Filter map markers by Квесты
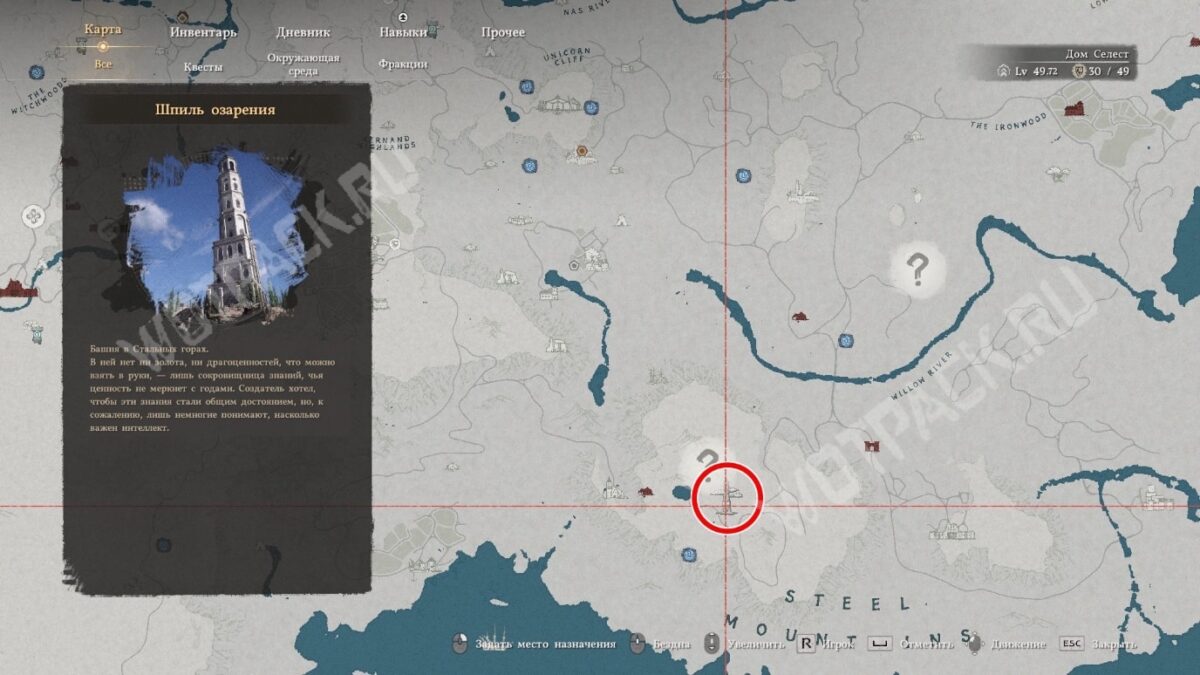This screenshot has width=1200, height=675. [x=203, y=67]
